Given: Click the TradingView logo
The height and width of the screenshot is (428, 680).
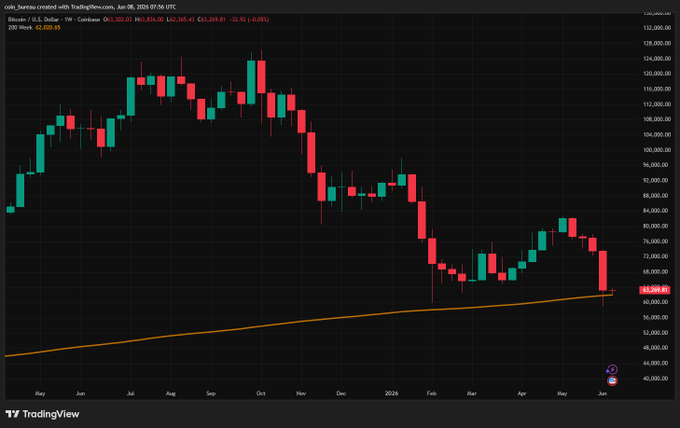Looking at the screenshot, I should (42, 414).
